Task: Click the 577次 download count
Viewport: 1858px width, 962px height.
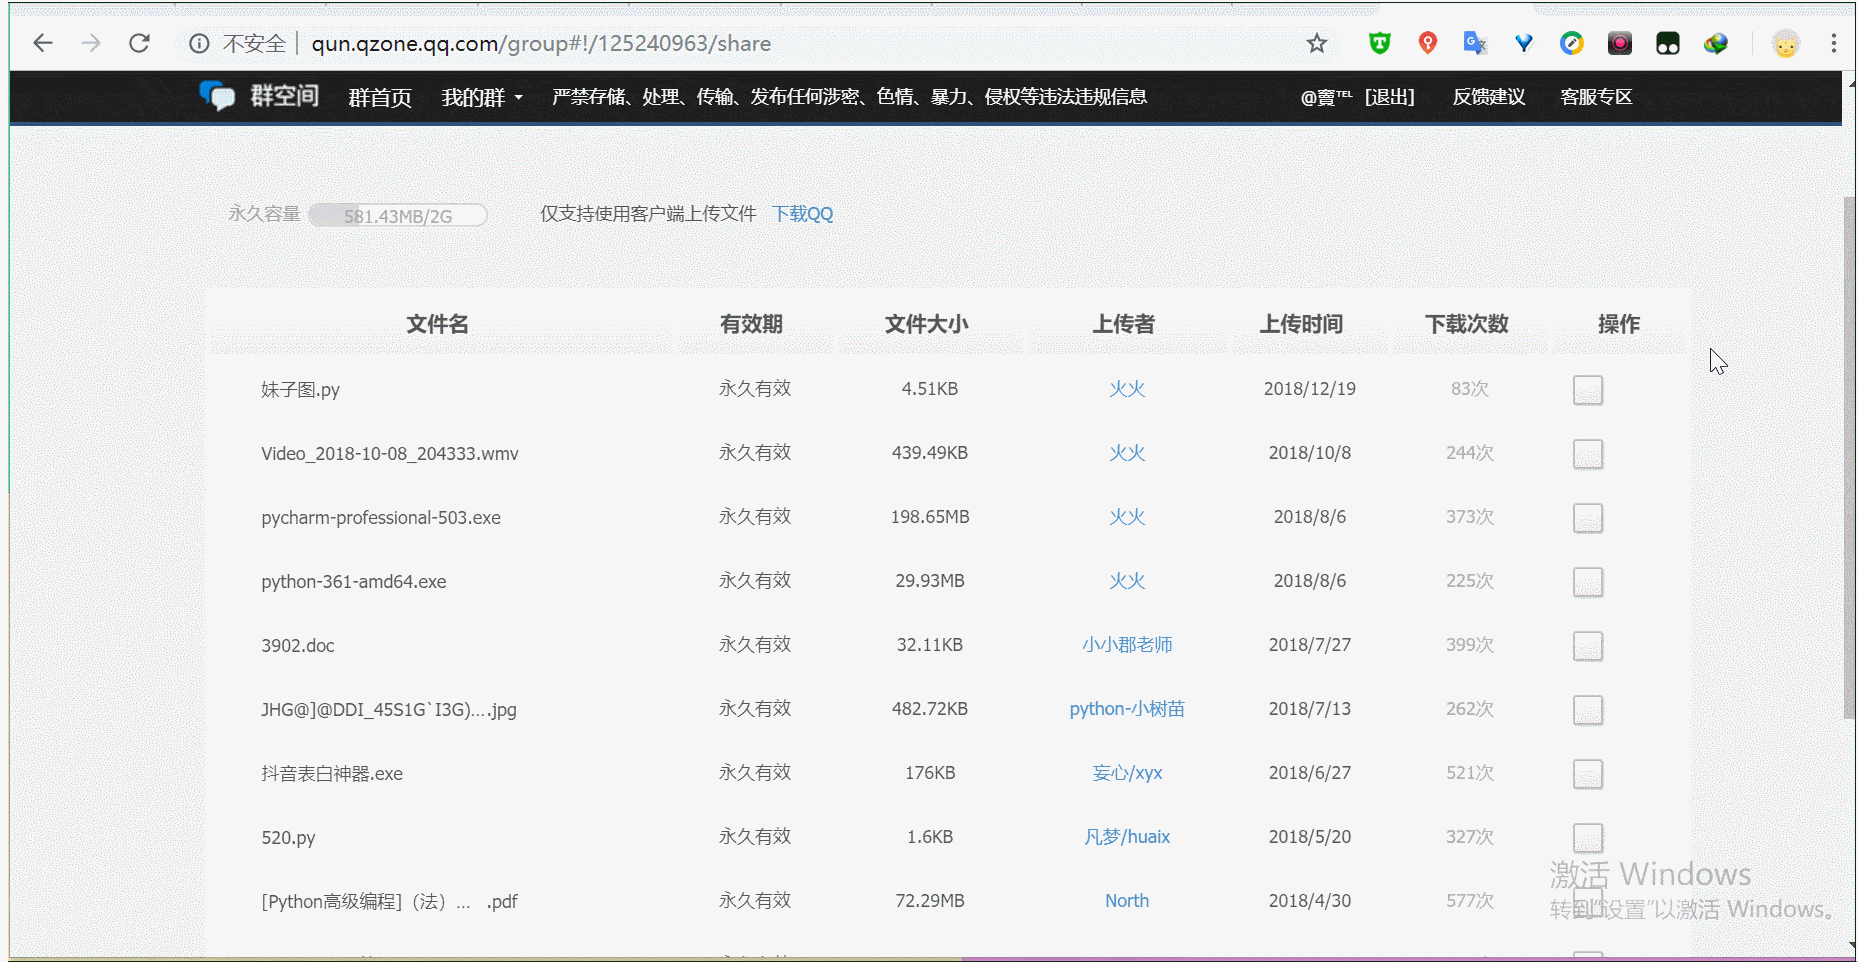Action: (1470, 901)
